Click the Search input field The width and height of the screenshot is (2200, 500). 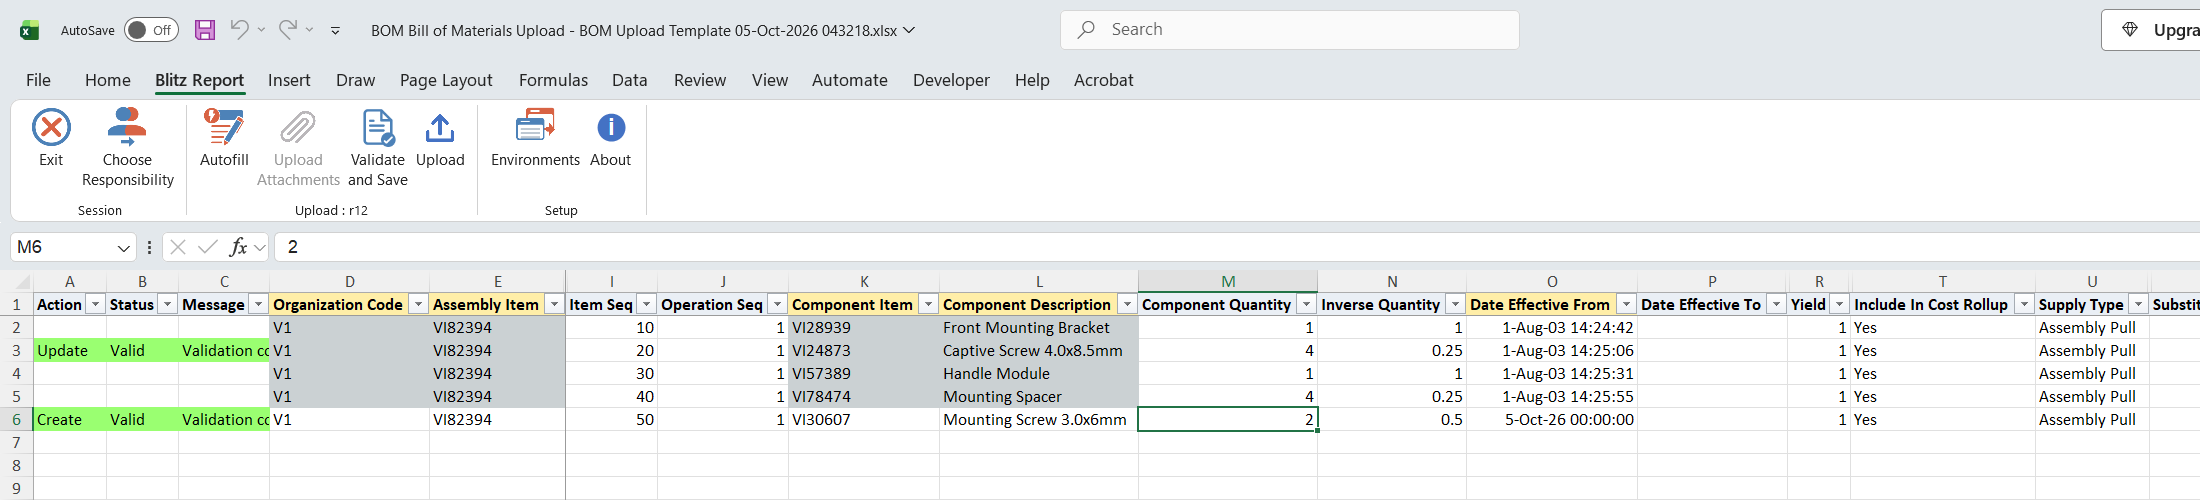[1290, 30]
